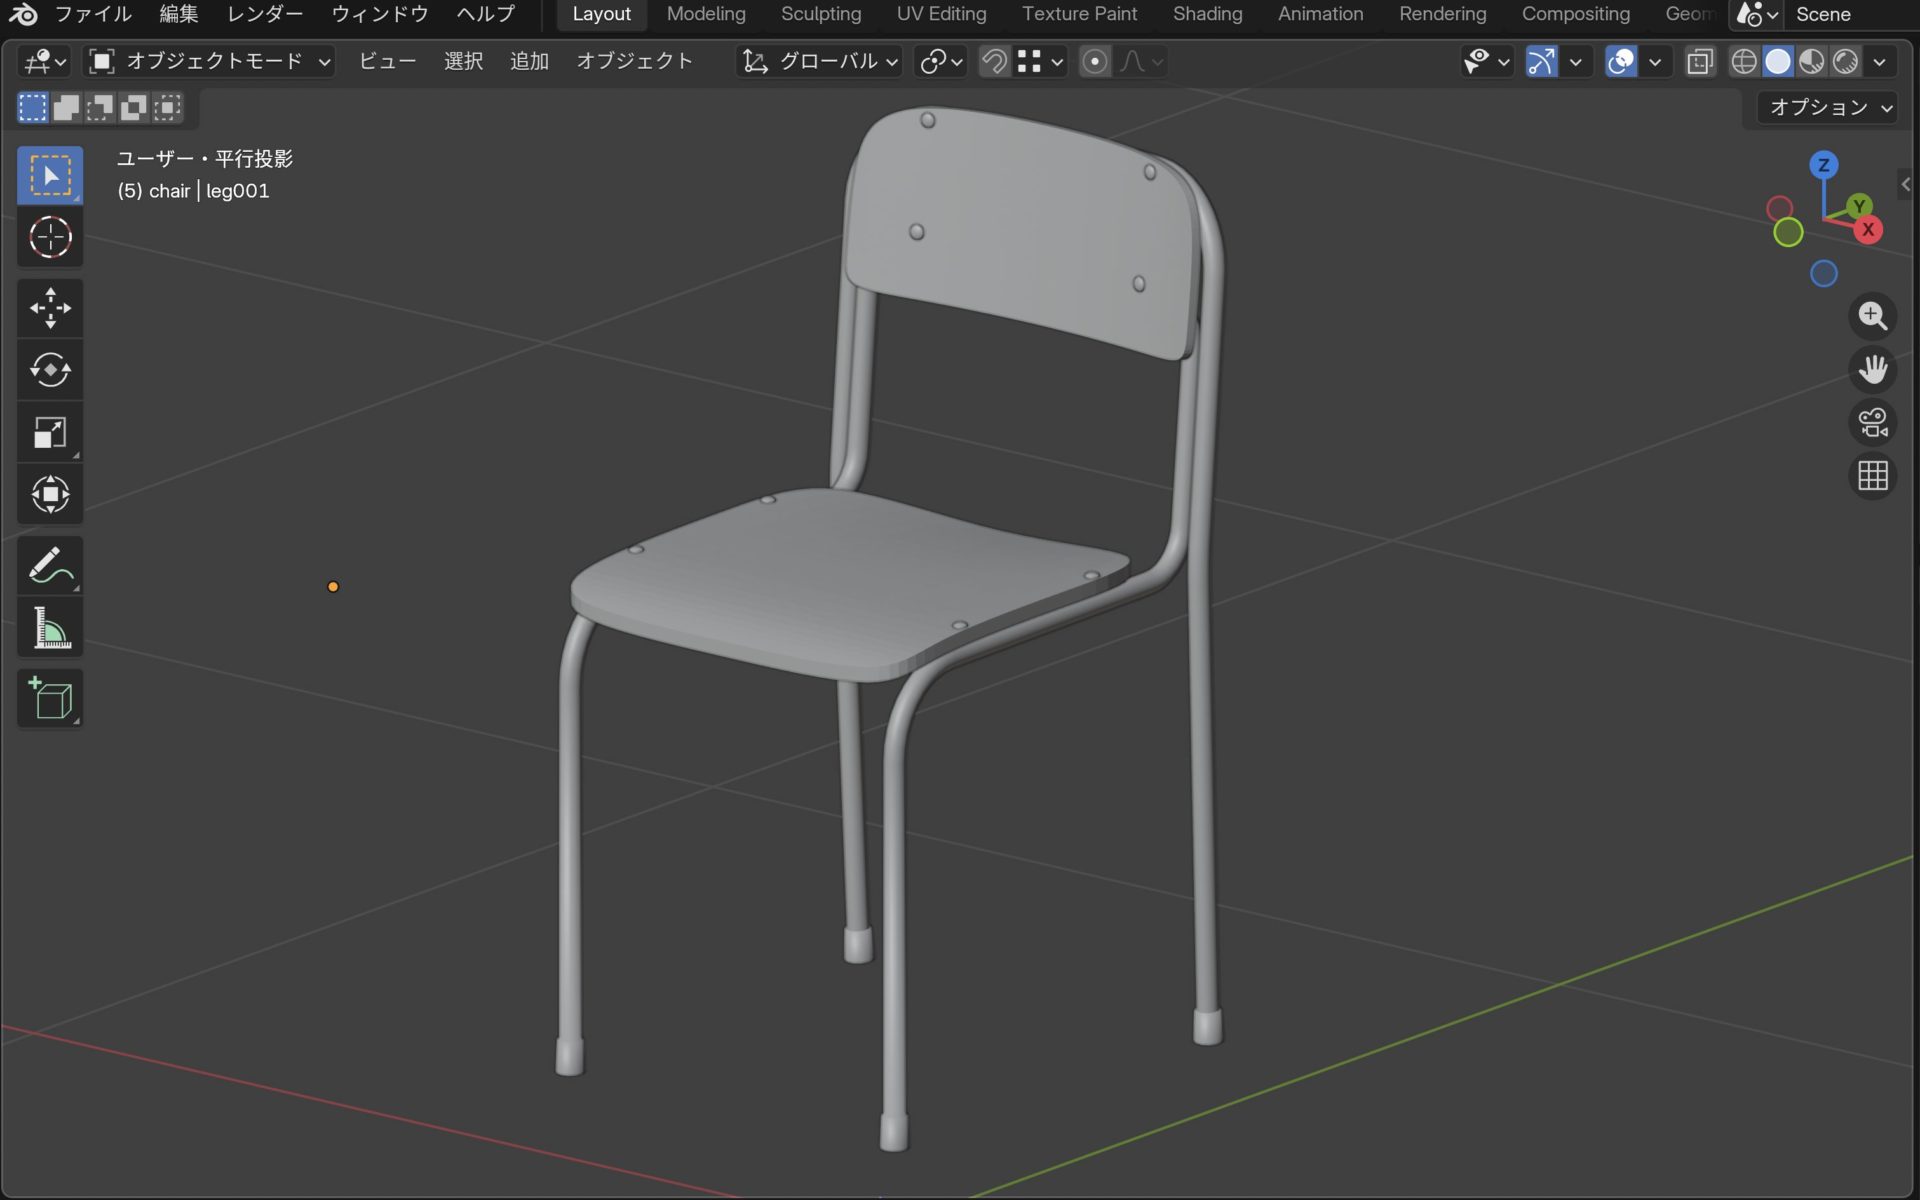The width and height of the screenshot is (1920, 1200).
Task: Toggle proportional editing circle button
Action: [x=1095, y=62]
